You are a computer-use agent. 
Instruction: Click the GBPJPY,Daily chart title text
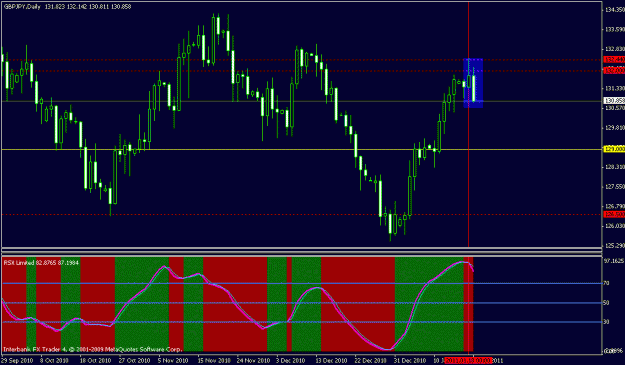22,7
